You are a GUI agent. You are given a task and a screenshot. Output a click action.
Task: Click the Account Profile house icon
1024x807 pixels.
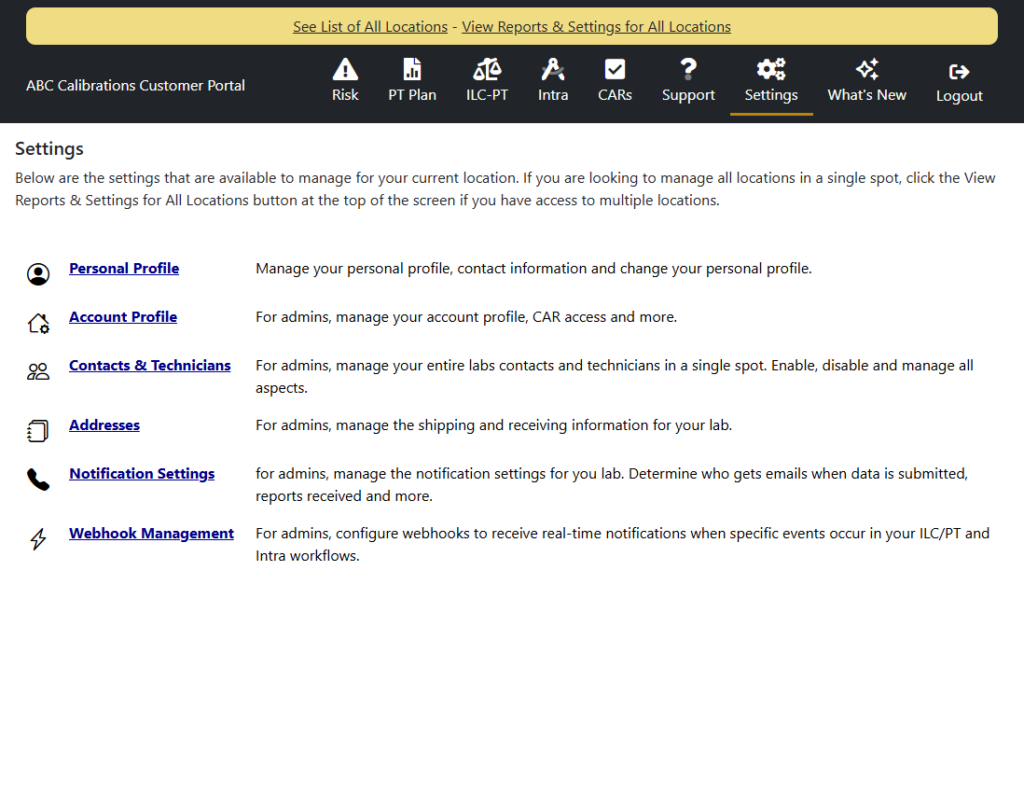point(38,323)
